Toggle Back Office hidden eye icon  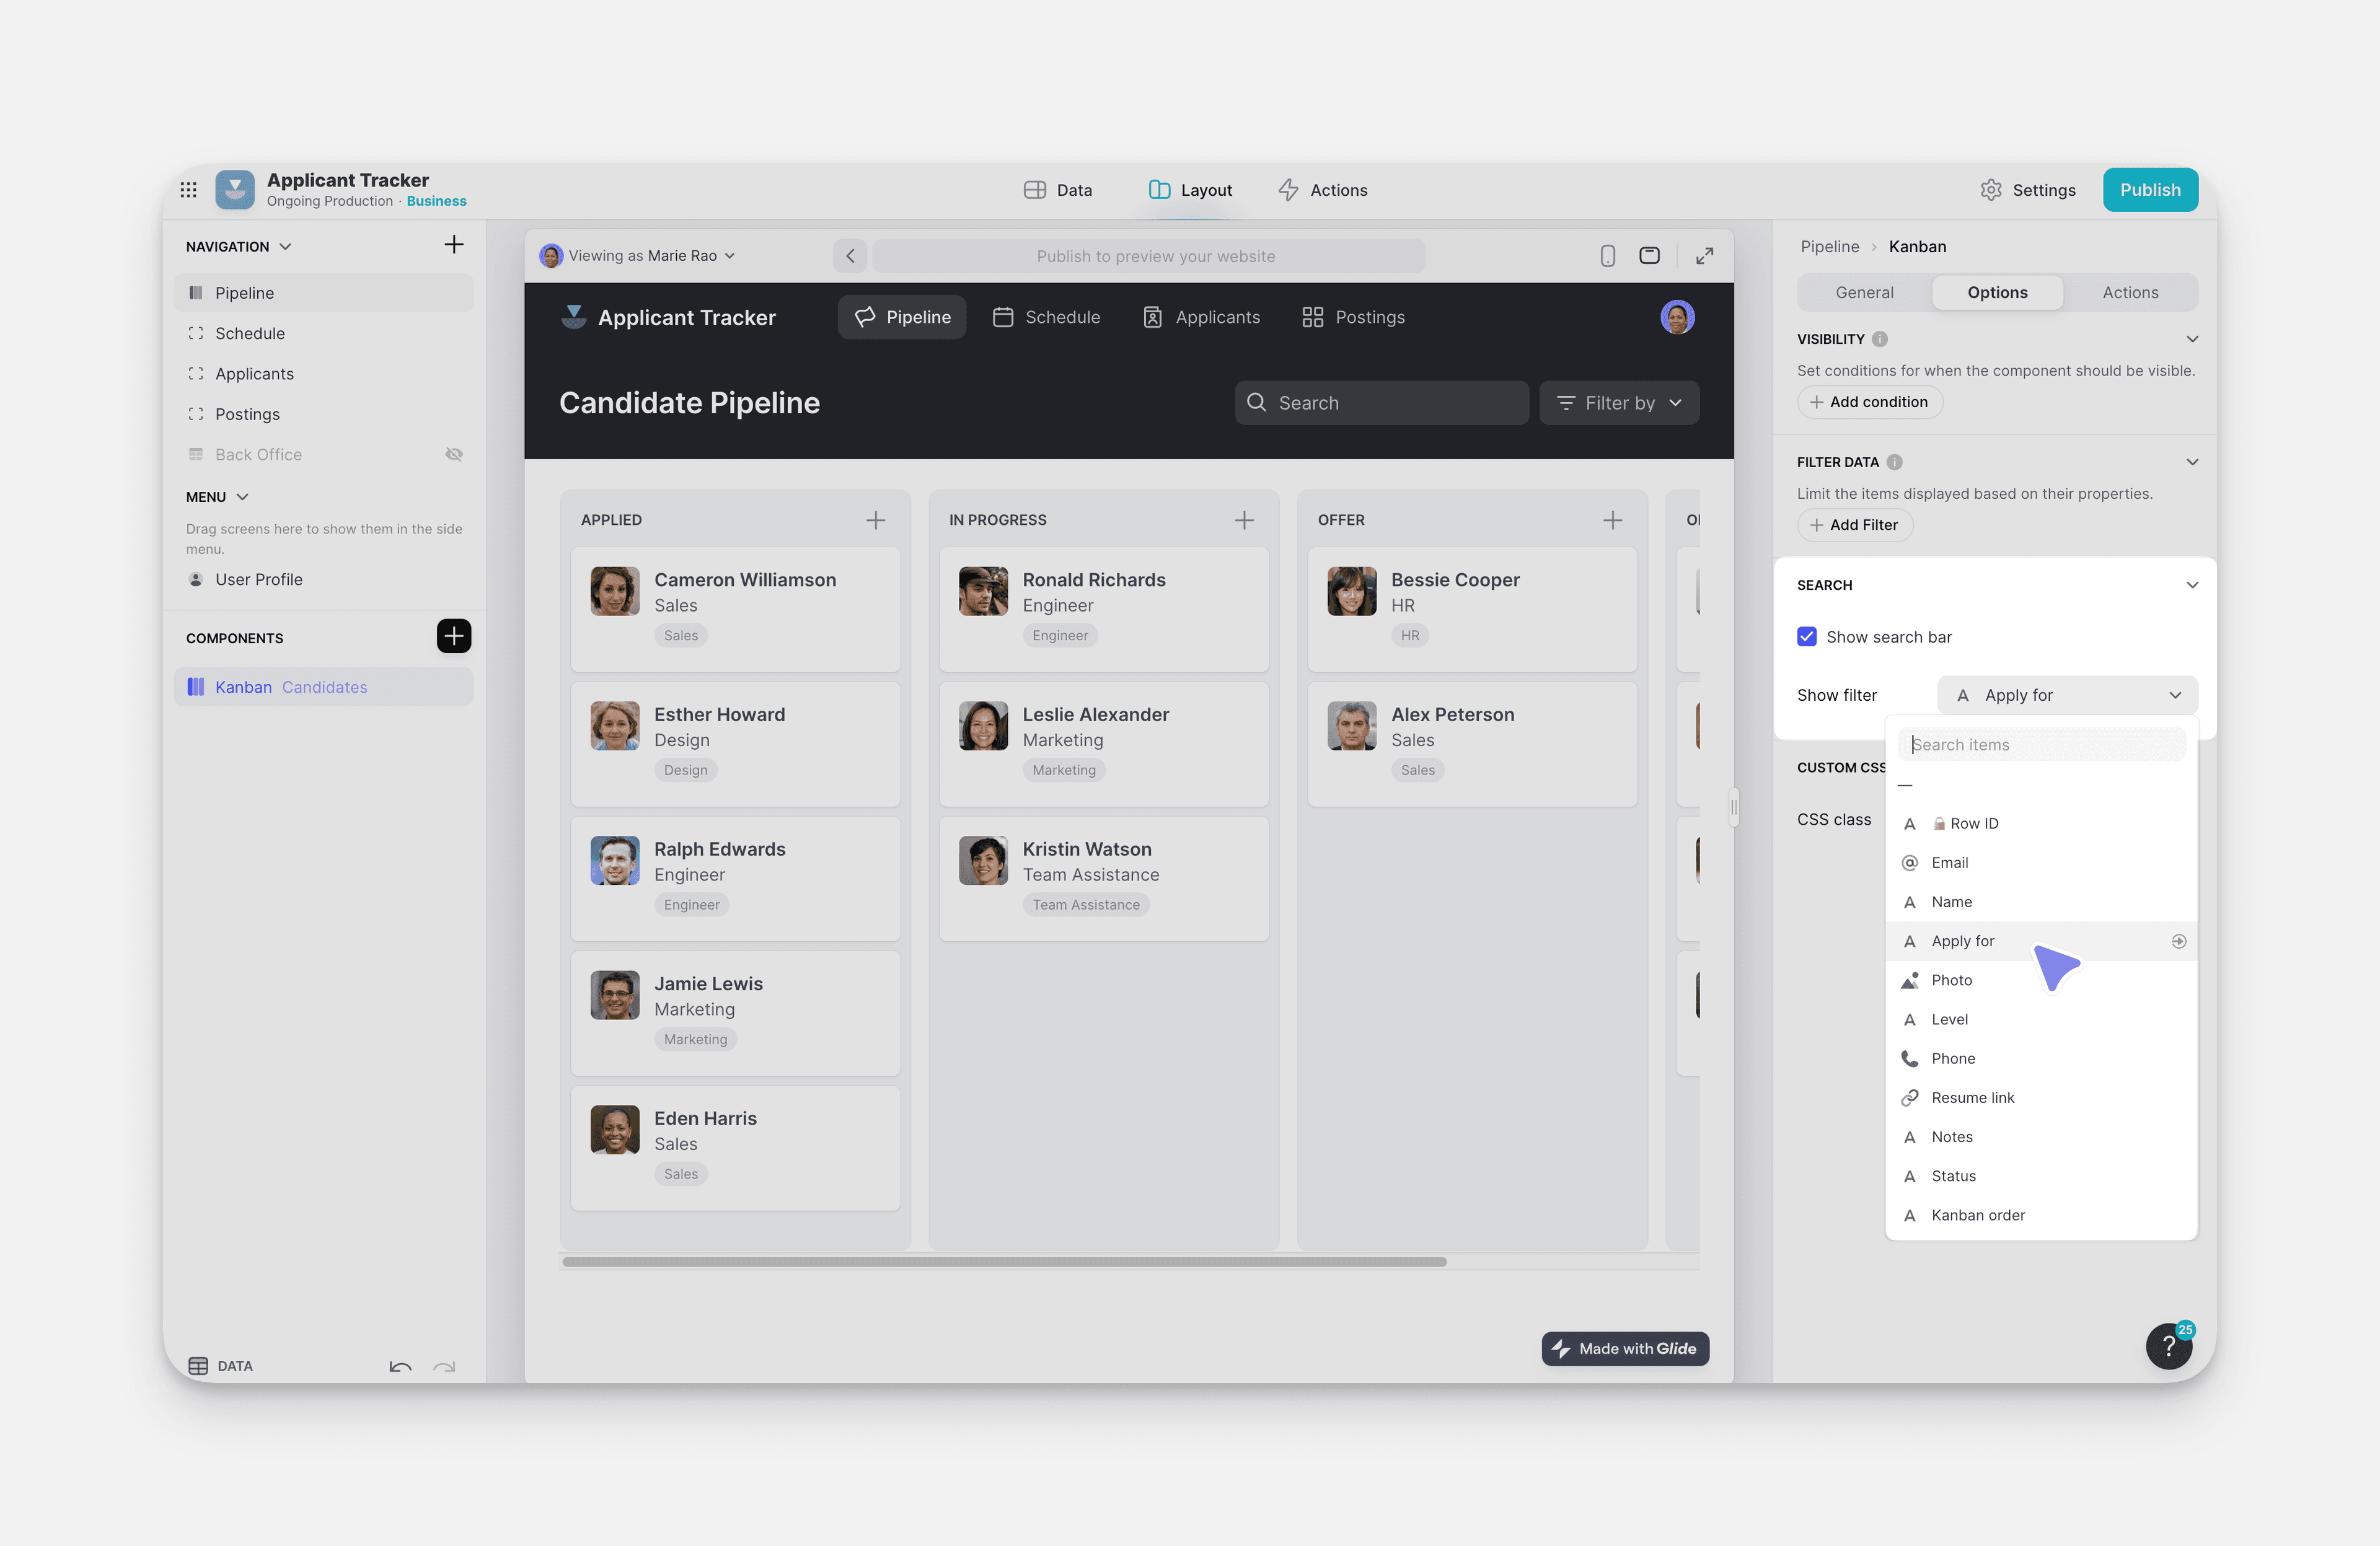[x=454, y=454]
